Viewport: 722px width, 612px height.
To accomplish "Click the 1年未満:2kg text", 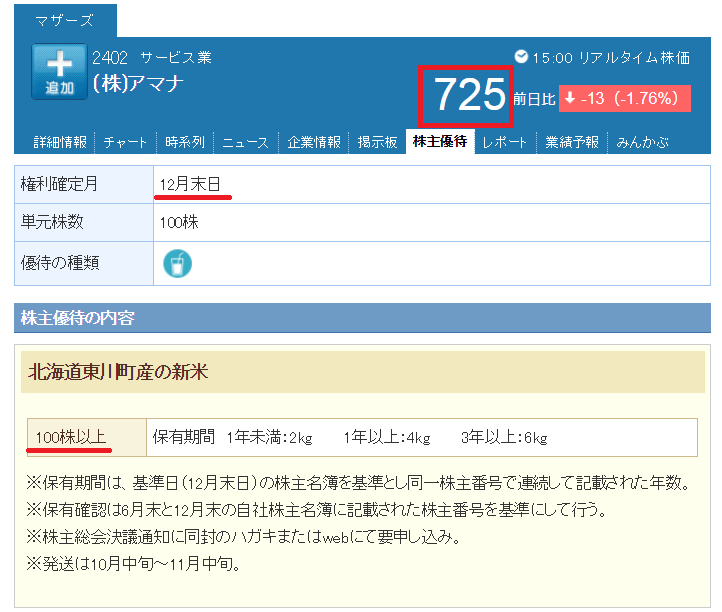I will point(269,437).
